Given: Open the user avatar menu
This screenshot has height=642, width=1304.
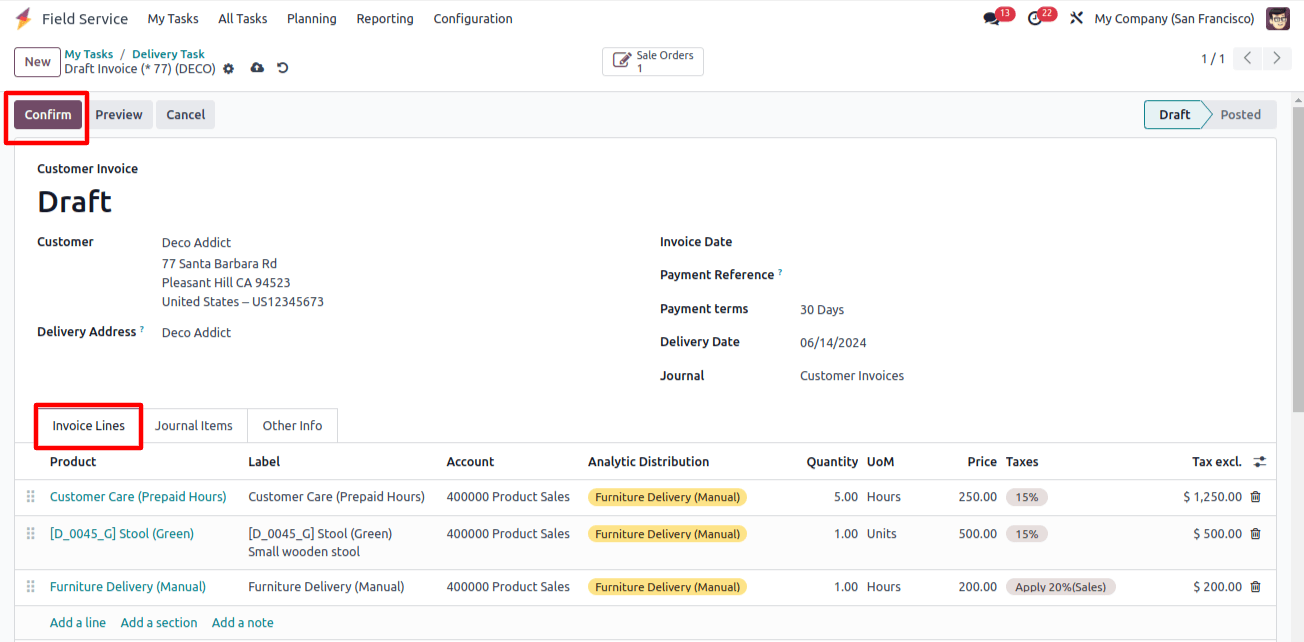Looking at the screenshot, I should (1277, 18).
